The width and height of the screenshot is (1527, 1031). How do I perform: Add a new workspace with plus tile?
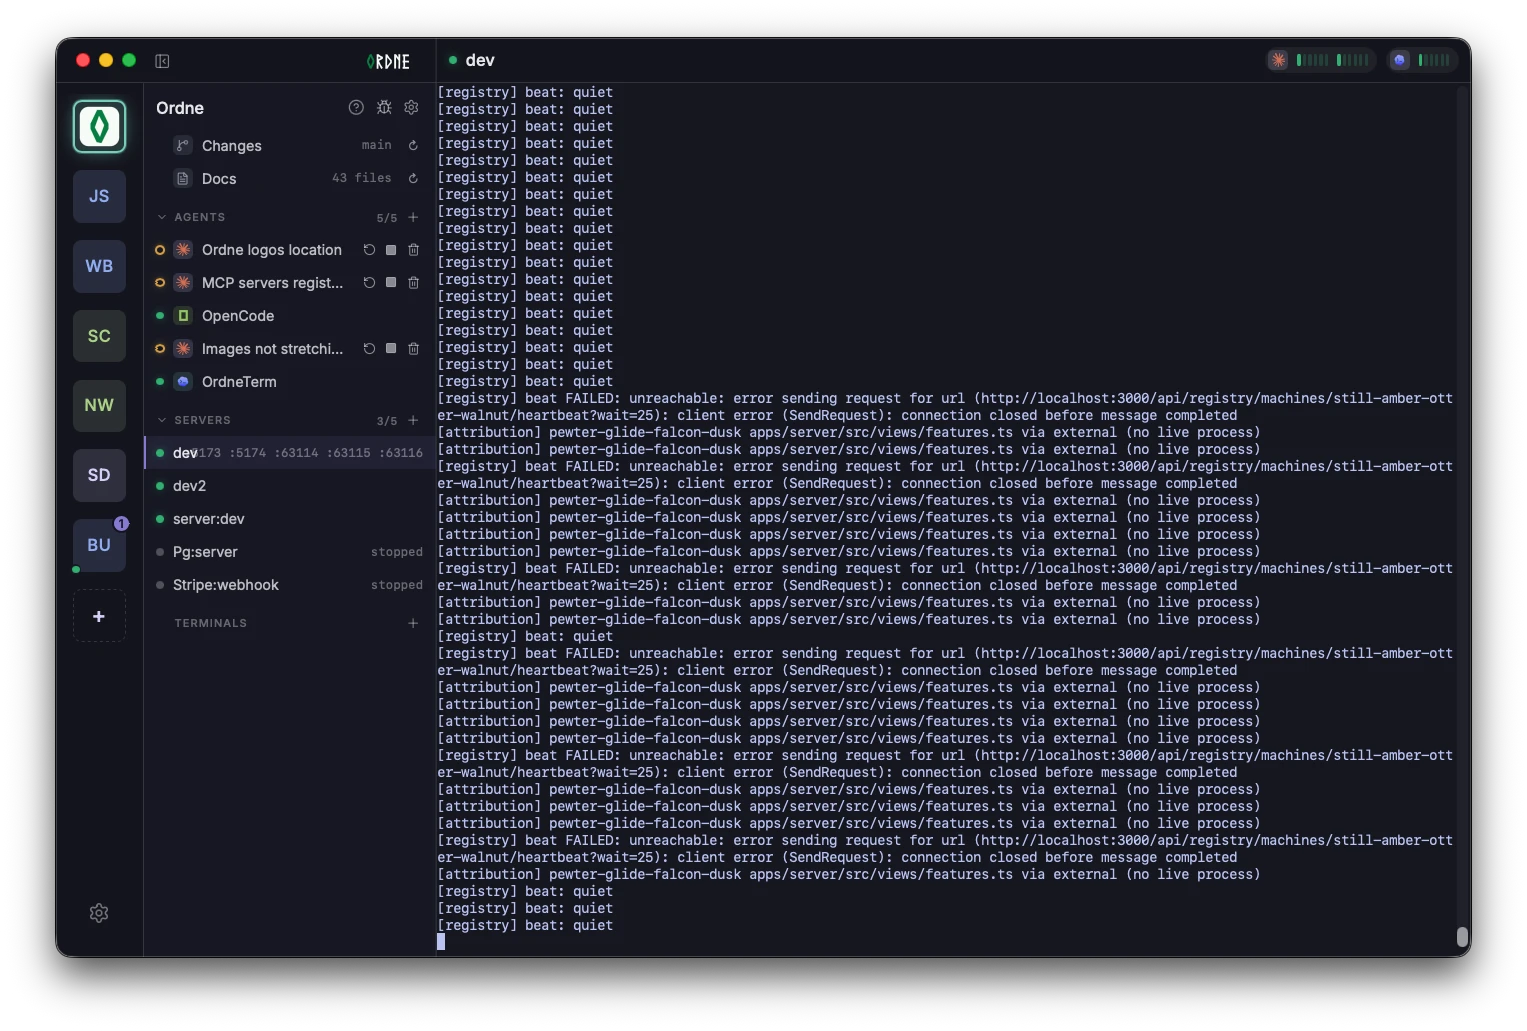click(99, 616)
